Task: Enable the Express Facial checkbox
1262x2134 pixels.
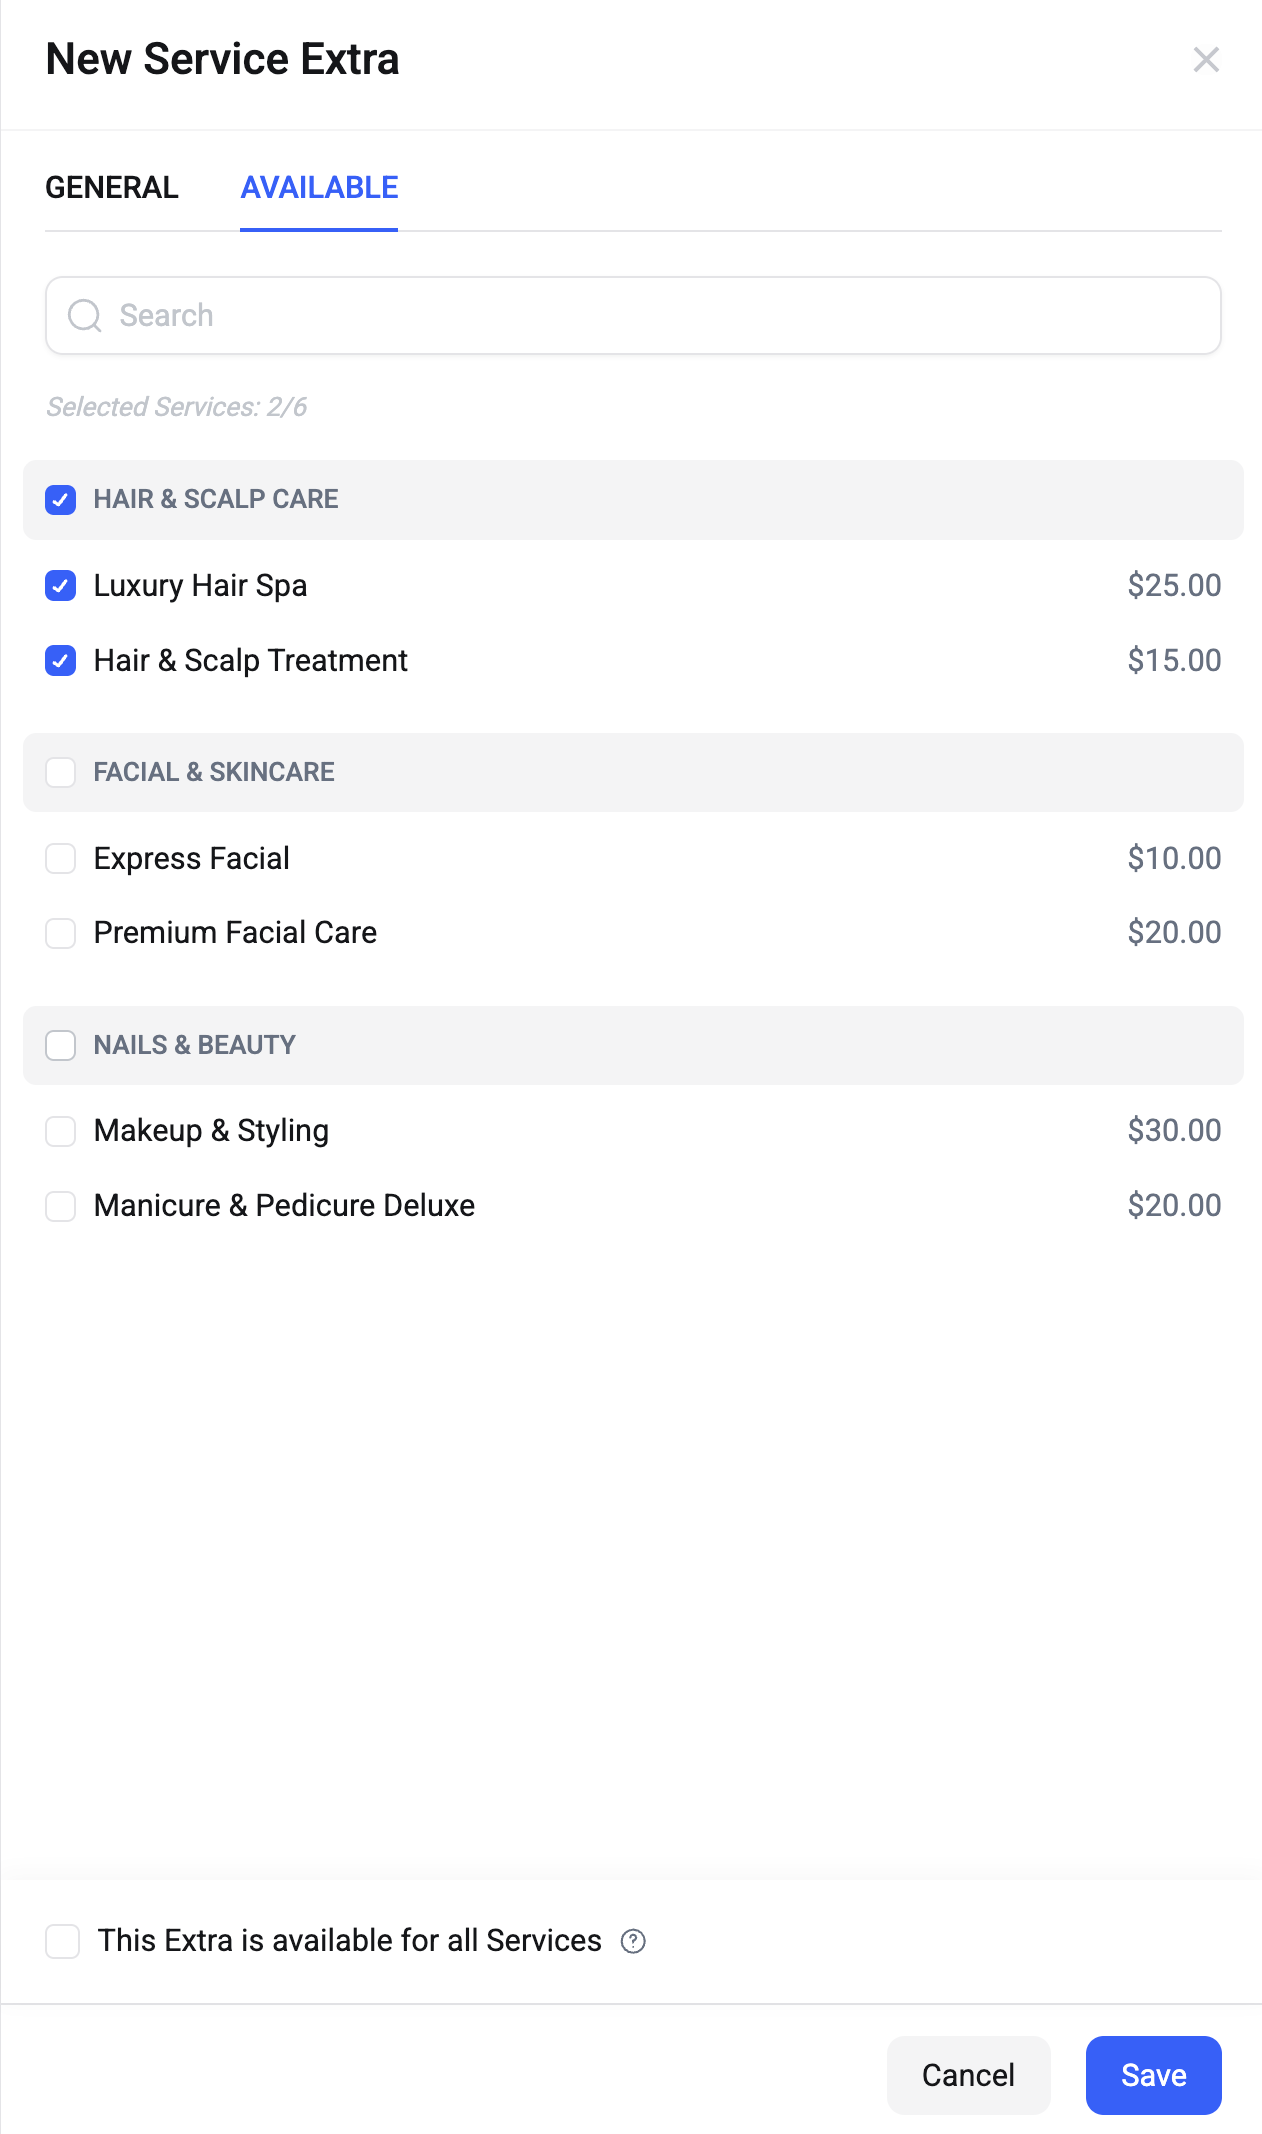Action: (x=61, y=859)
